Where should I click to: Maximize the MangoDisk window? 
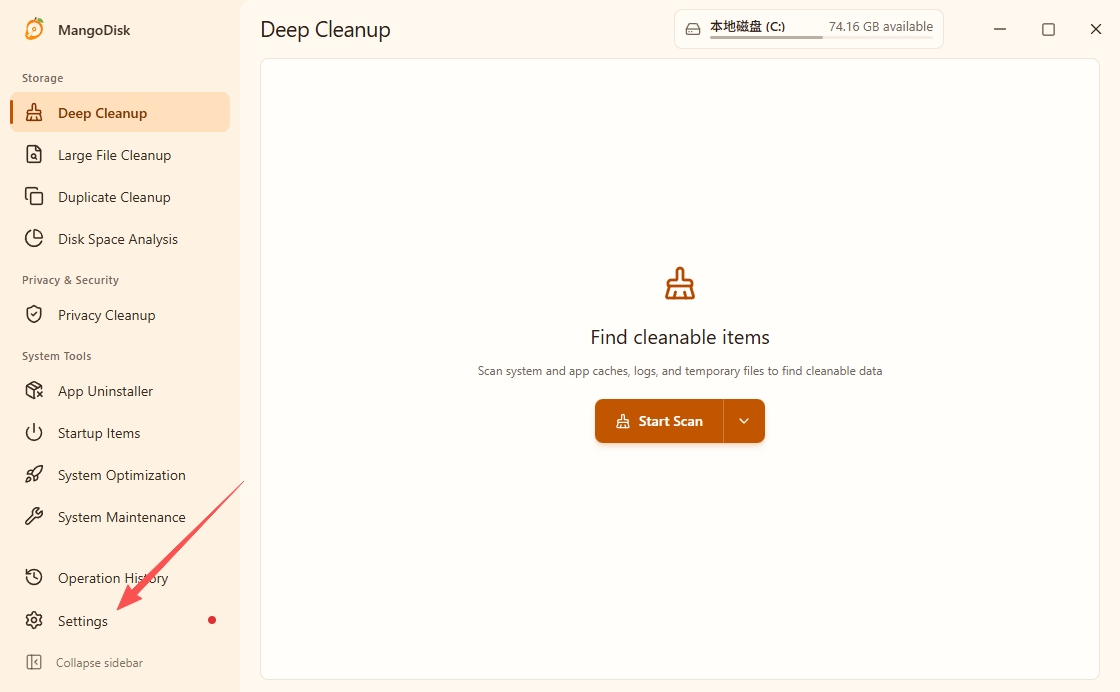tap(1048, 29)
